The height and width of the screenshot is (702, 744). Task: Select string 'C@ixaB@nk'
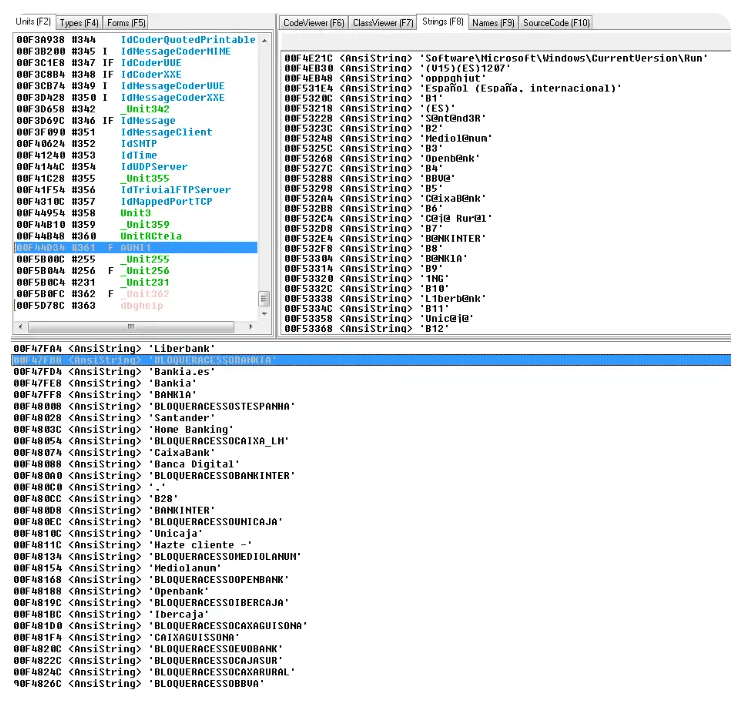(x=453, y=198)
